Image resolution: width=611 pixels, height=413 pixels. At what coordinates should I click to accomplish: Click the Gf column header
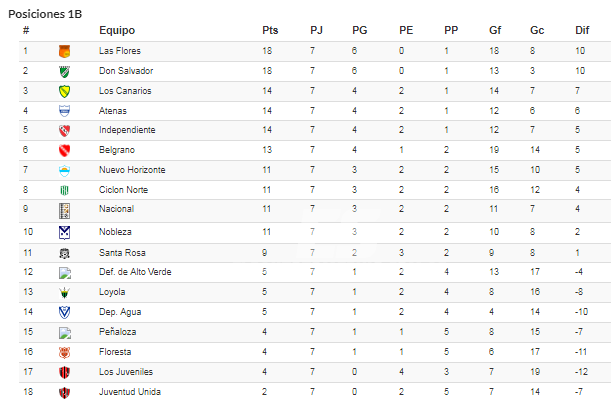pos(495,30)
